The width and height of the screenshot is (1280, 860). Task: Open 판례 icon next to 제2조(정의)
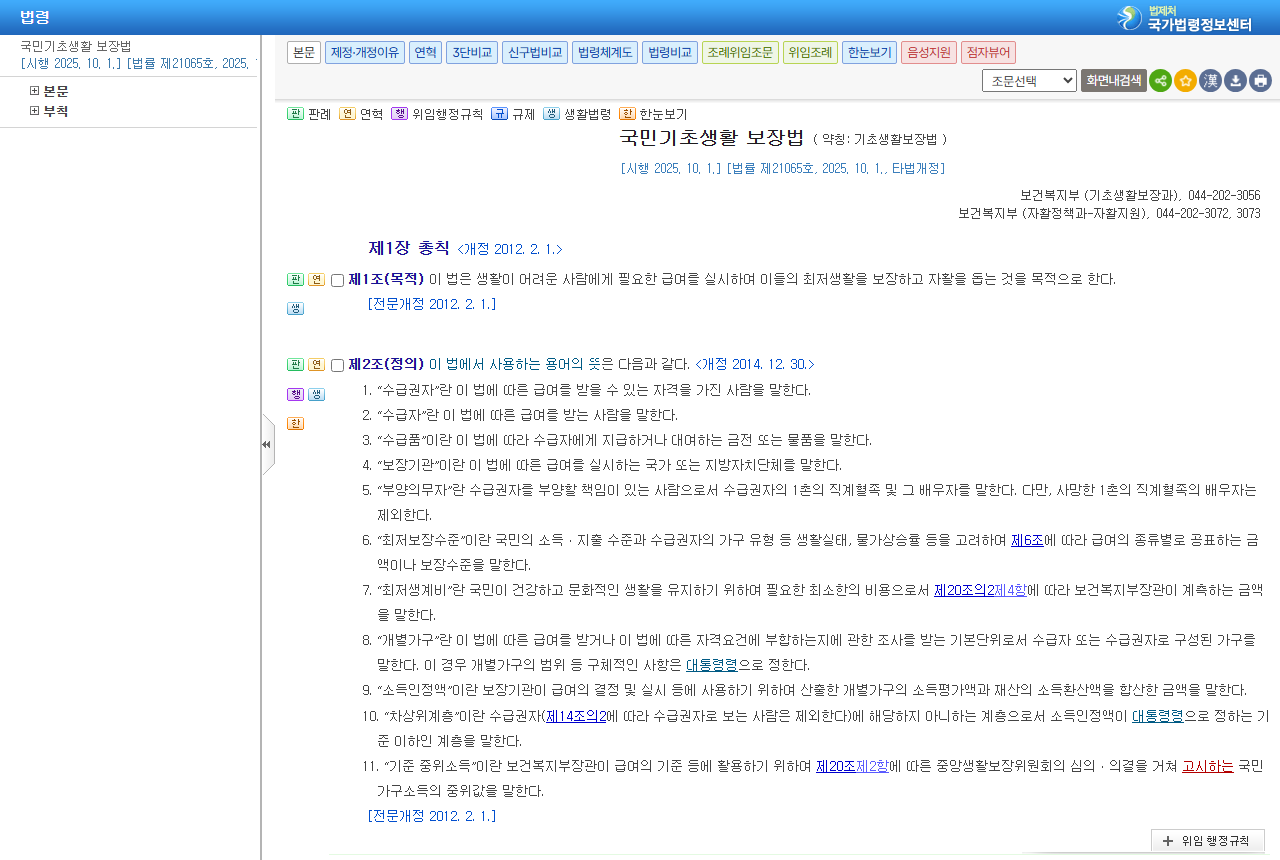click(x=295, y=365)
